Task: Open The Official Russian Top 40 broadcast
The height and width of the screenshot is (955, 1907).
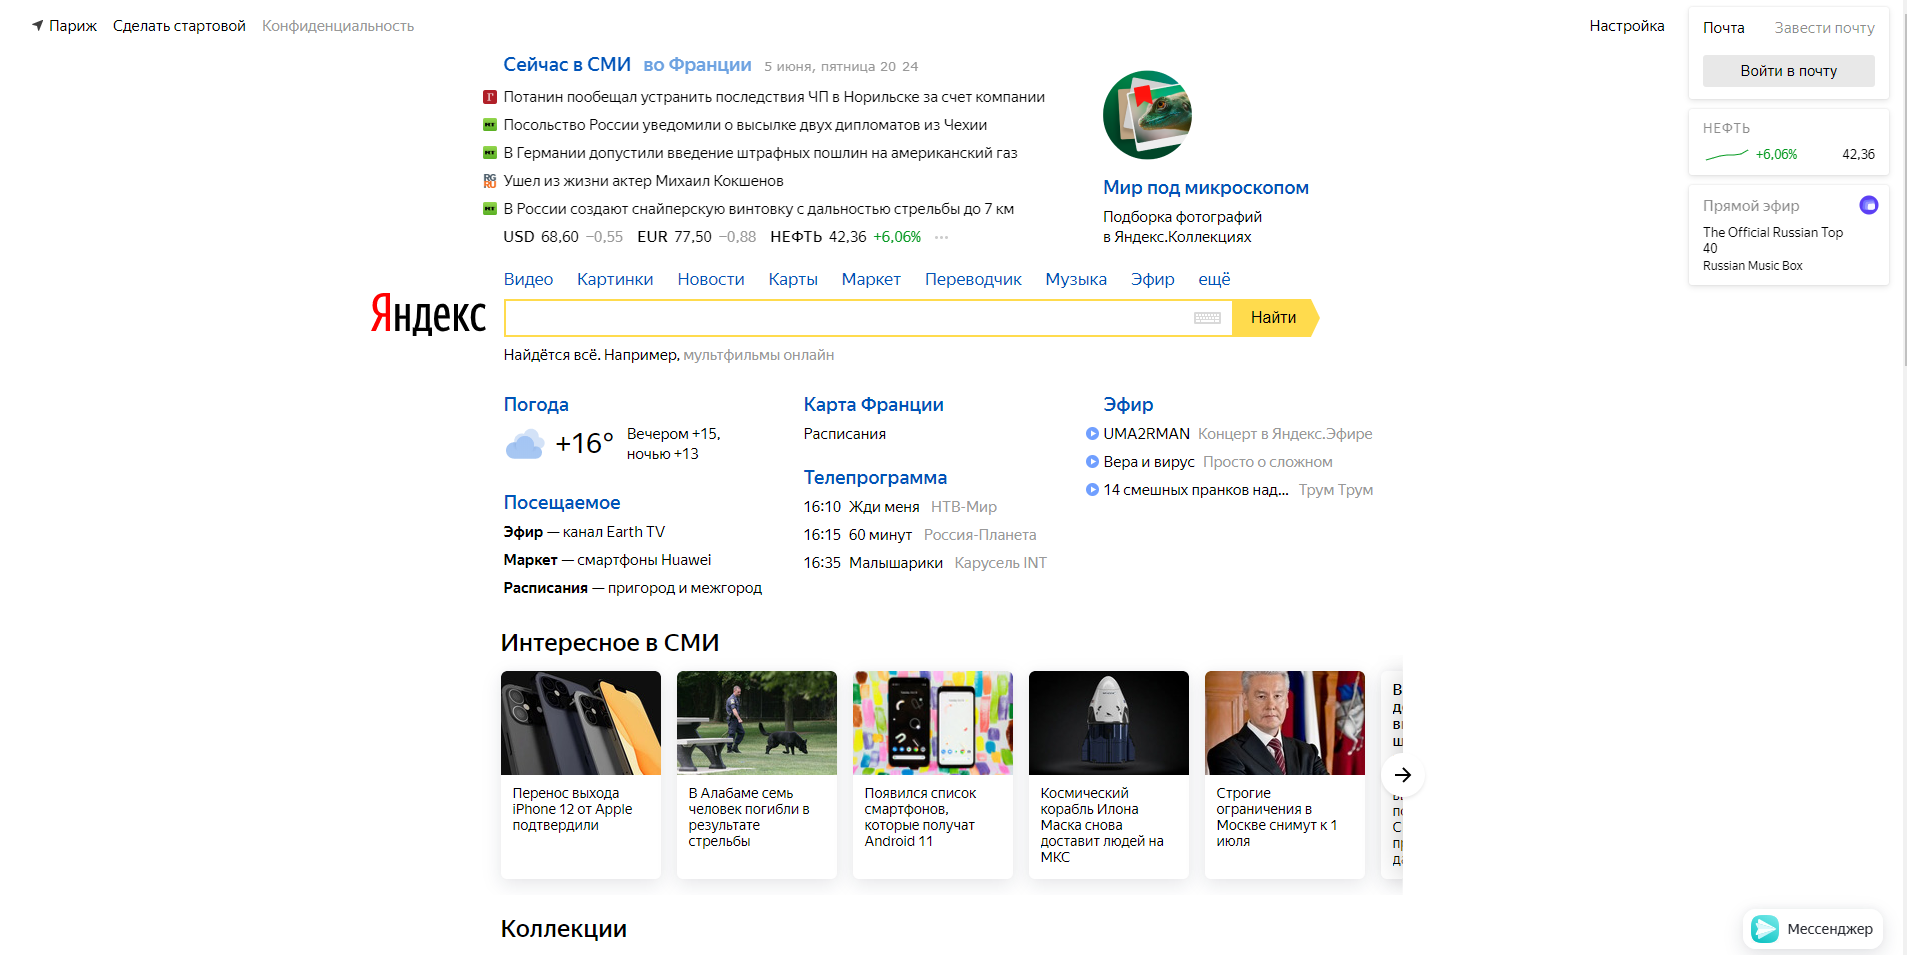Action: [1773, 240]
